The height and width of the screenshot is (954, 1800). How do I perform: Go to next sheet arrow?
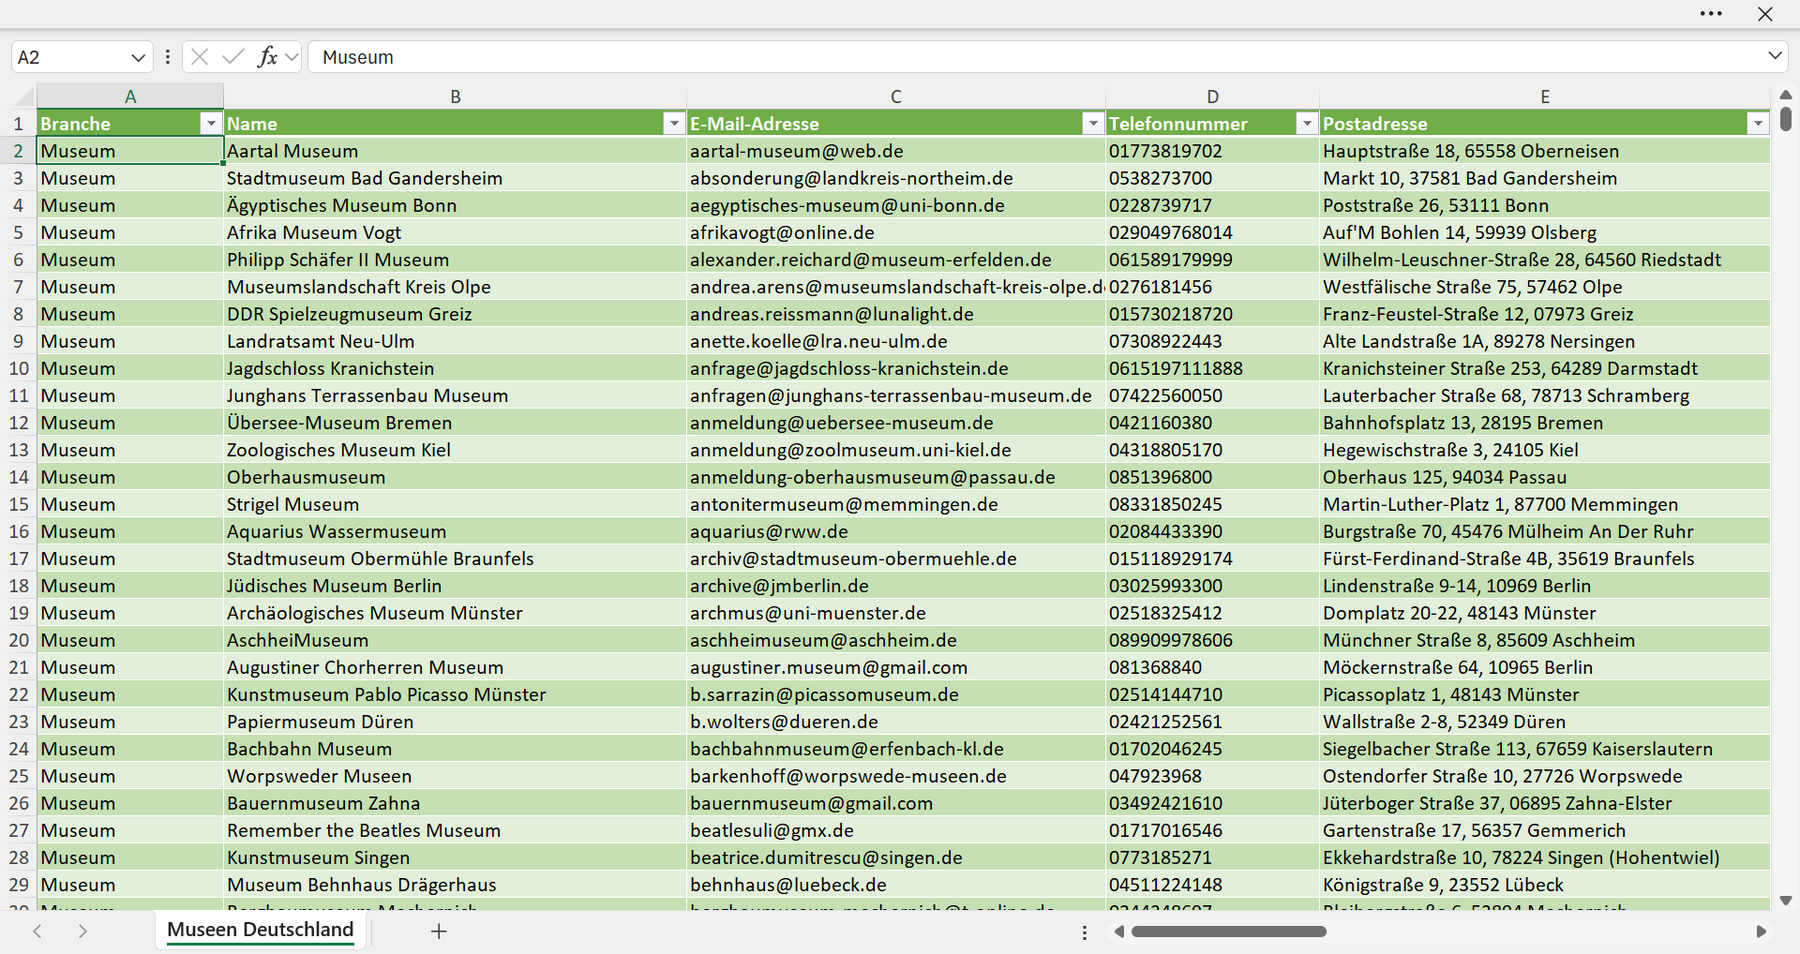point(83,931)
